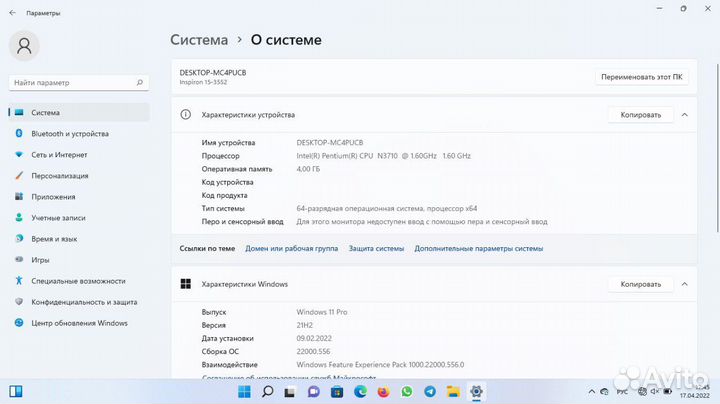Click the Конфиденциальность shield icon
Screen dimensions: 720x404
(x=19, y=302)
